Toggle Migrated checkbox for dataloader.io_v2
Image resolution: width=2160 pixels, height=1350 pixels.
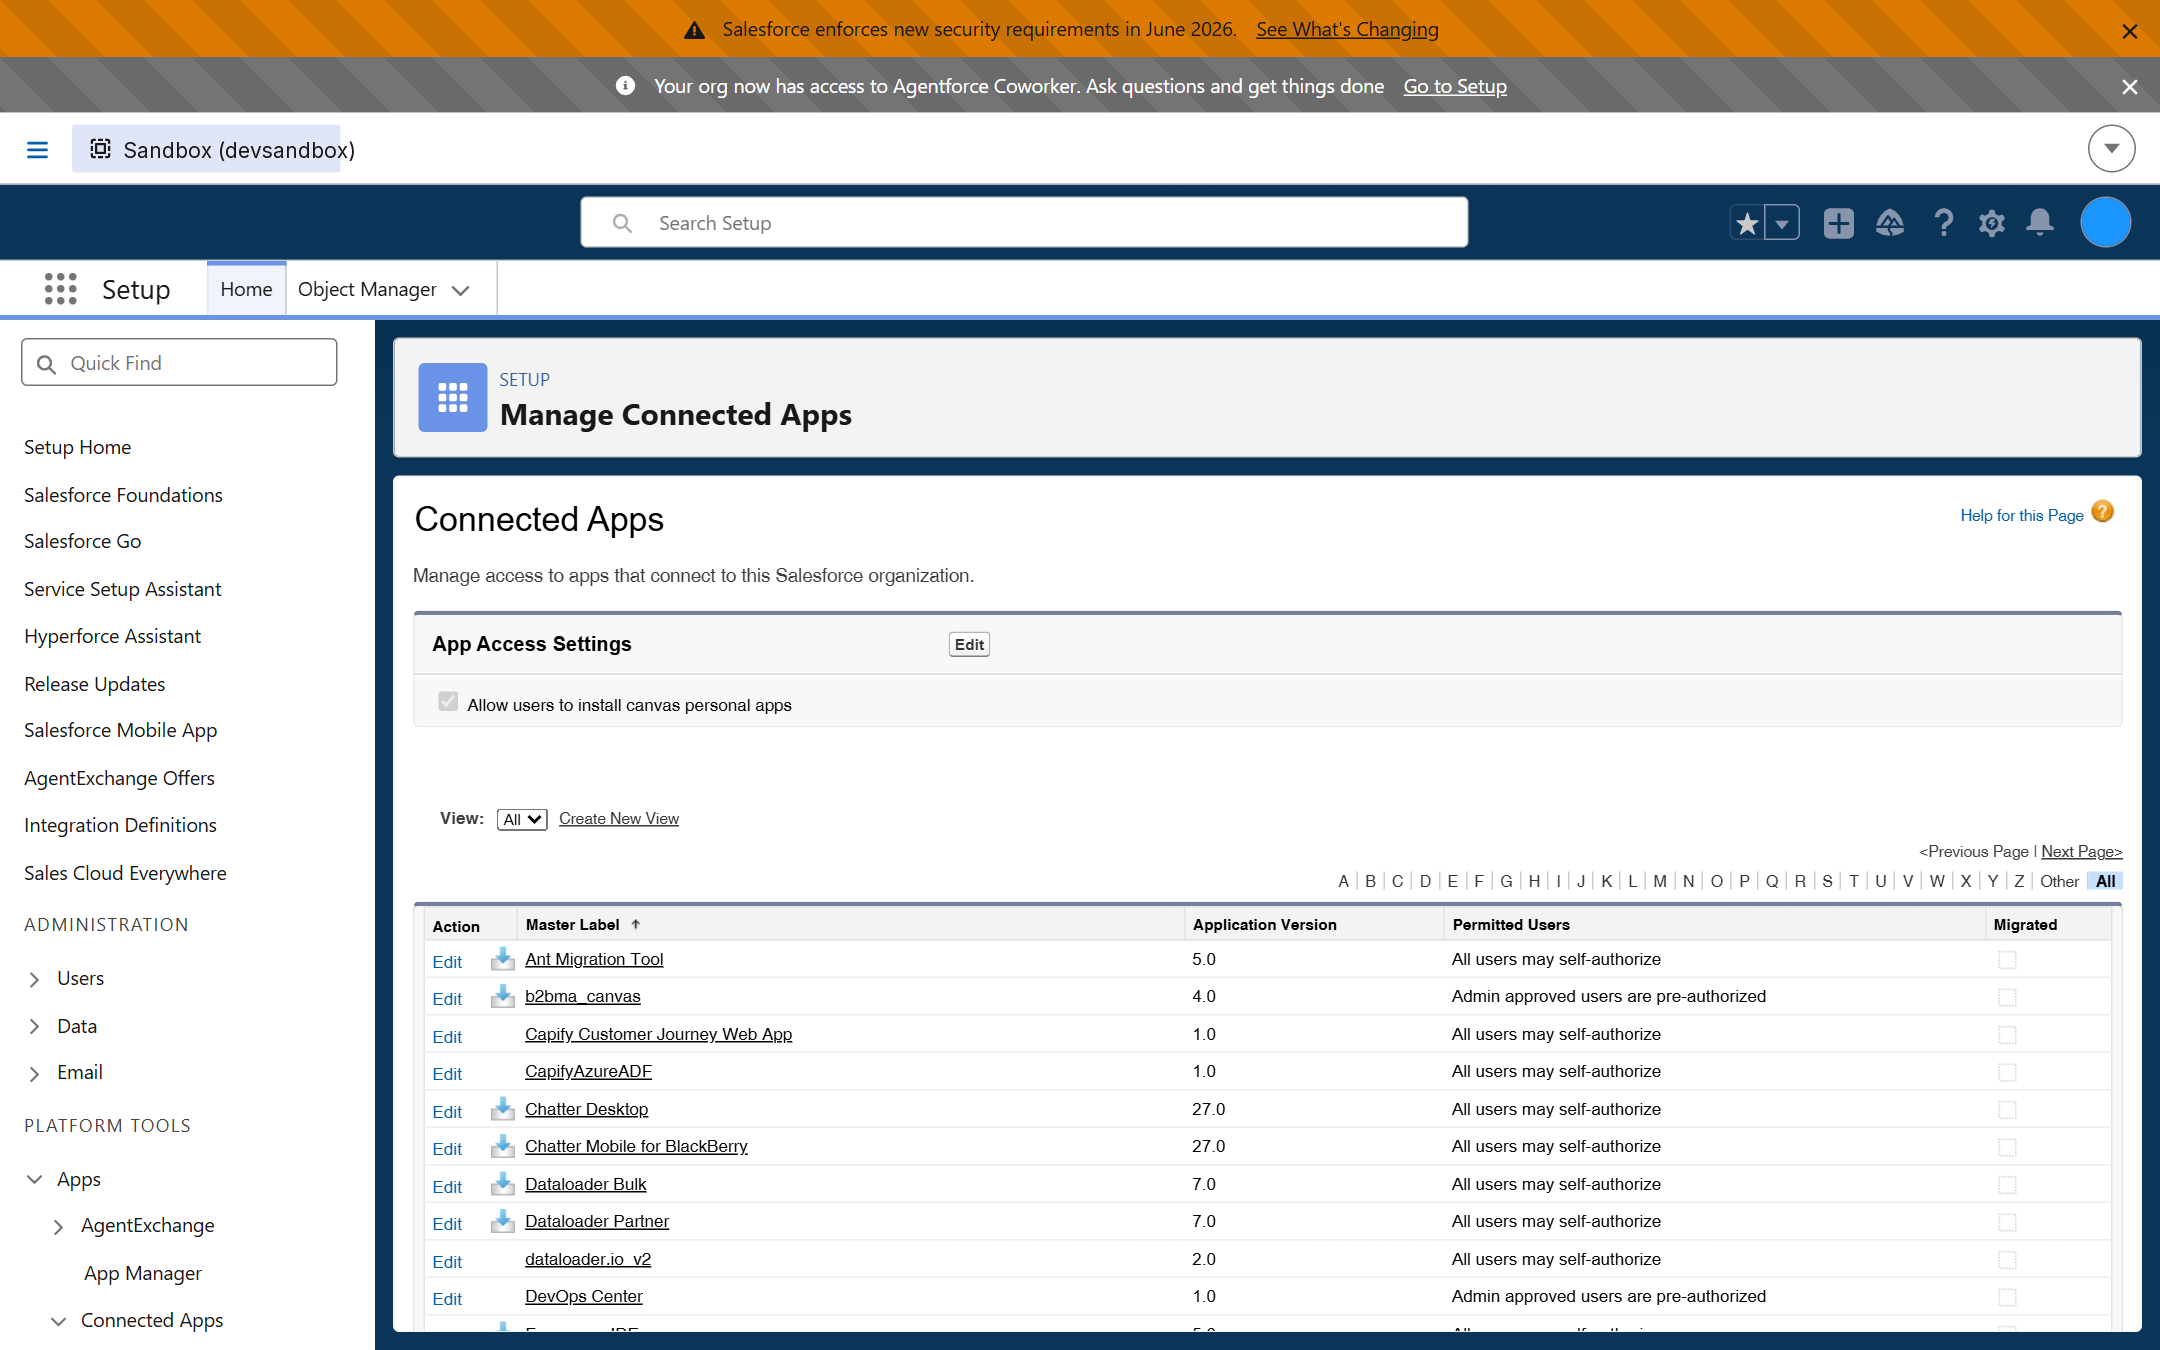tap(2007, 1260)
